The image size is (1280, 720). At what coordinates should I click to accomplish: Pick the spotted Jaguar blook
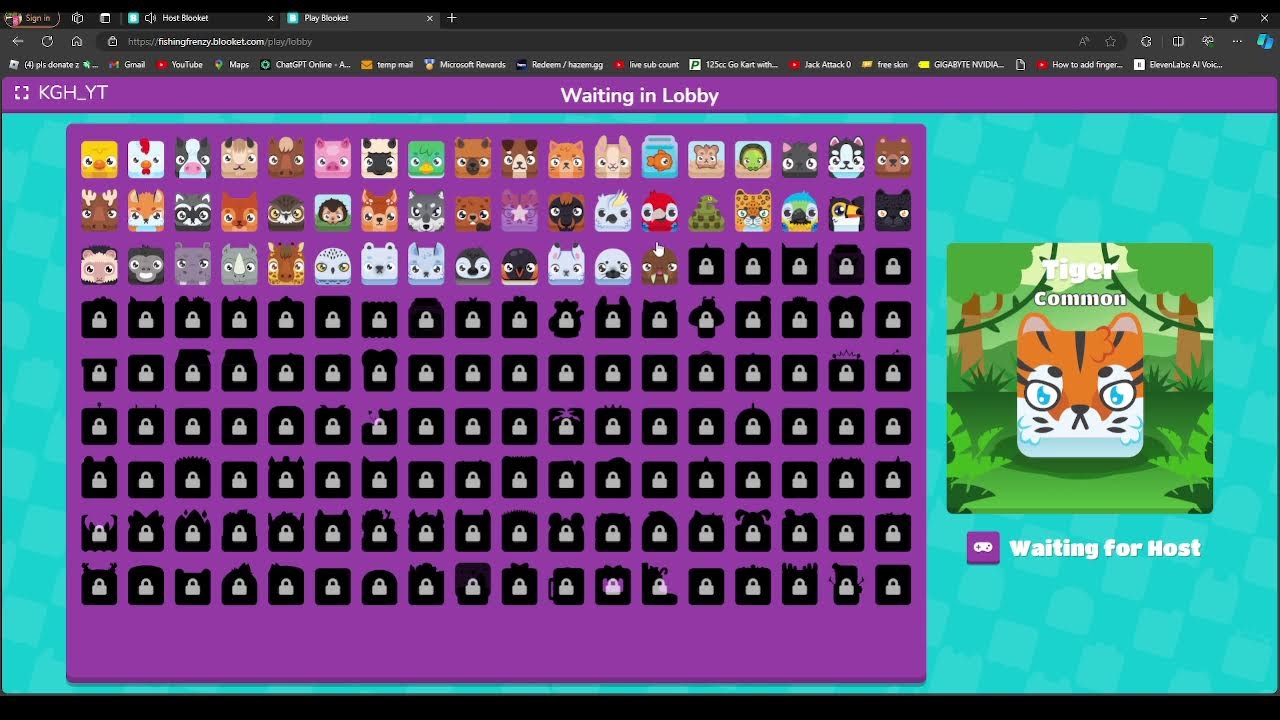pyautogui.click(x=753, y=212)
